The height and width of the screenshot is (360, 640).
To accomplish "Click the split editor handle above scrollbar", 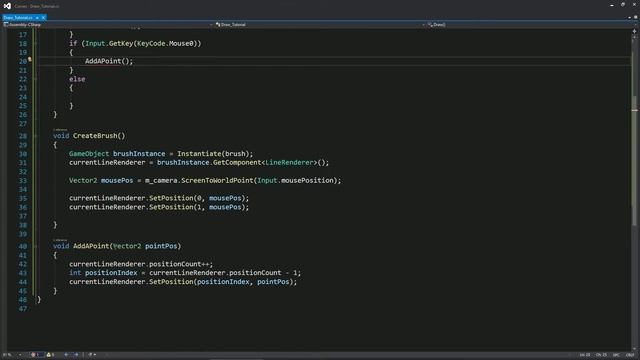I will (634, 31).
